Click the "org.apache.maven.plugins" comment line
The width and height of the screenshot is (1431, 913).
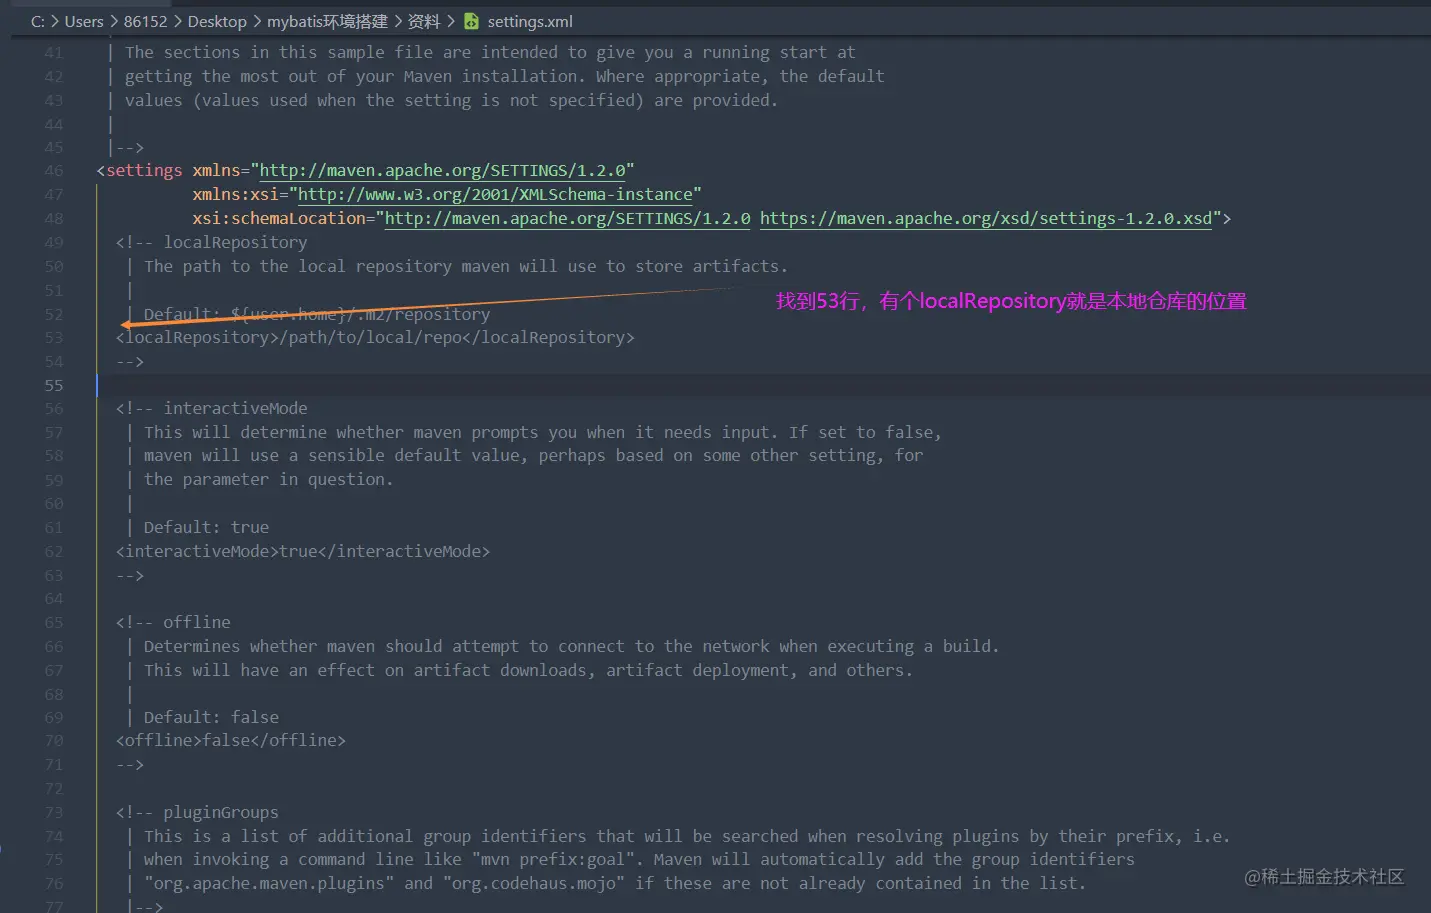coord(615,884)
